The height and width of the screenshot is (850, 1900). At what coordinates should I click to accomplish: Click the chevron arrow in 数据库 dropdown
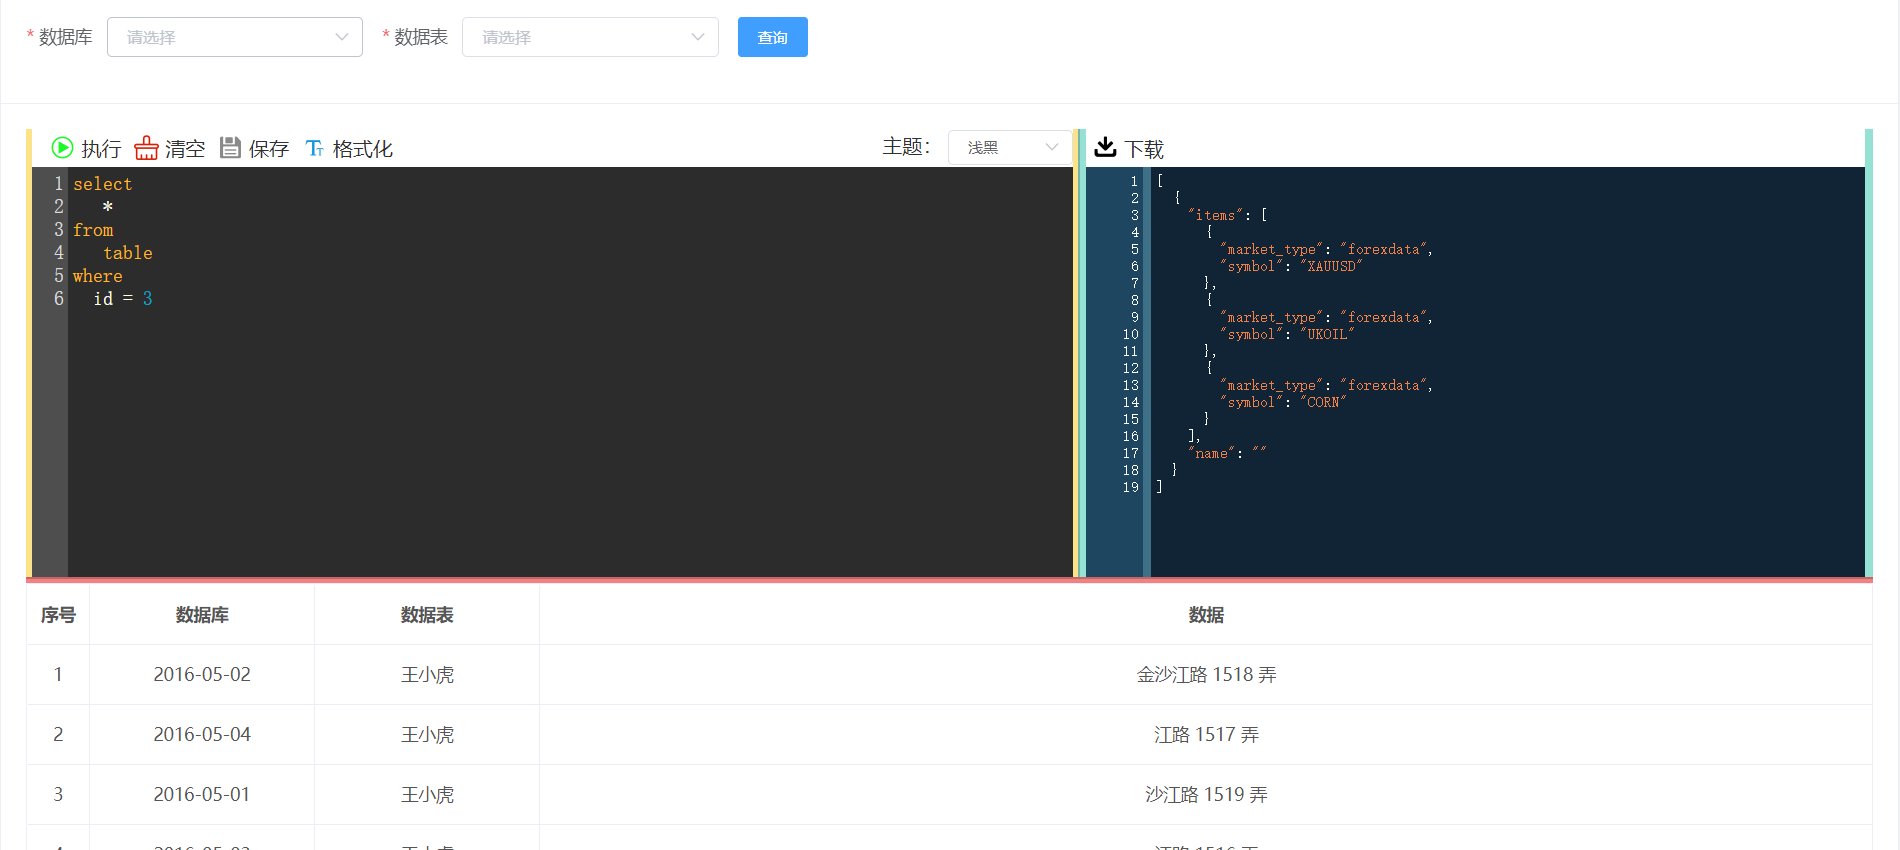pyautogui.click(x=342, y=37)
